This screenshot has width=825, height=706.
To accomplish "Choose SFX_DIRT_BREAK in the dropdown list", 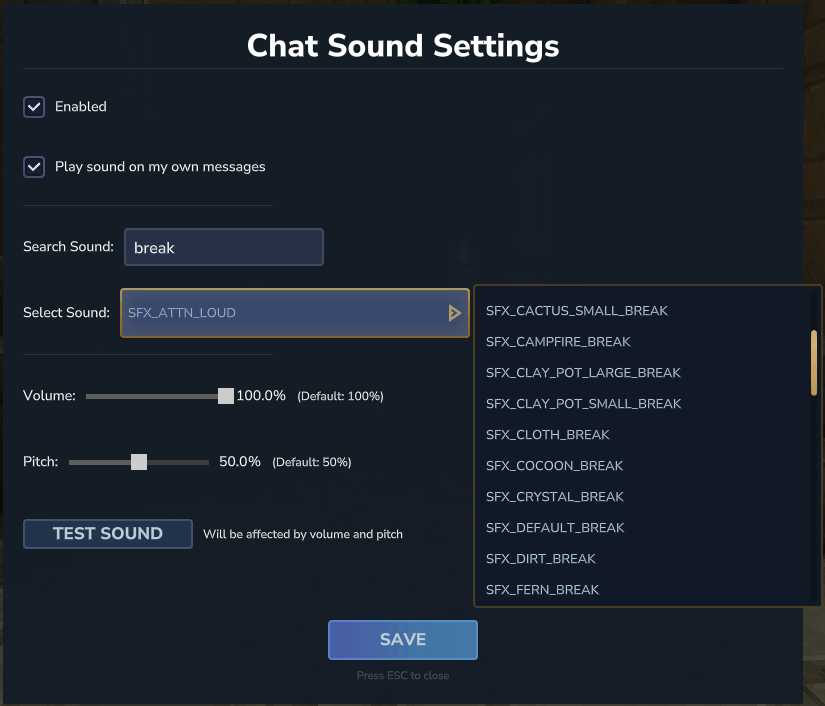I will pyautogui.click(x=540, y=559).
